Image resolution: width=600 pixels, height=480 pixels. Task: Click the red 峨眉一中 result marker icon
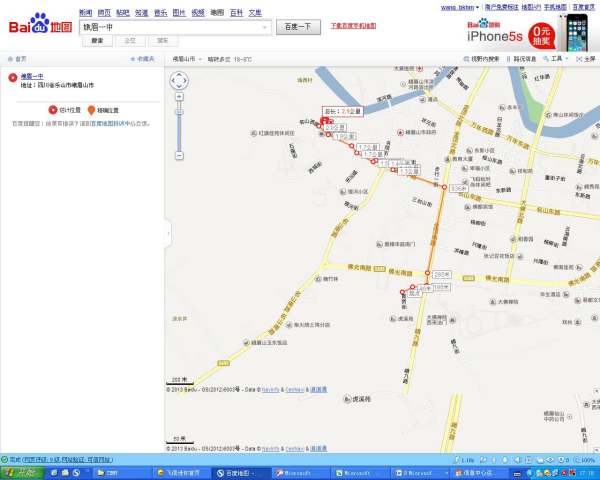(x=12, y=77)
